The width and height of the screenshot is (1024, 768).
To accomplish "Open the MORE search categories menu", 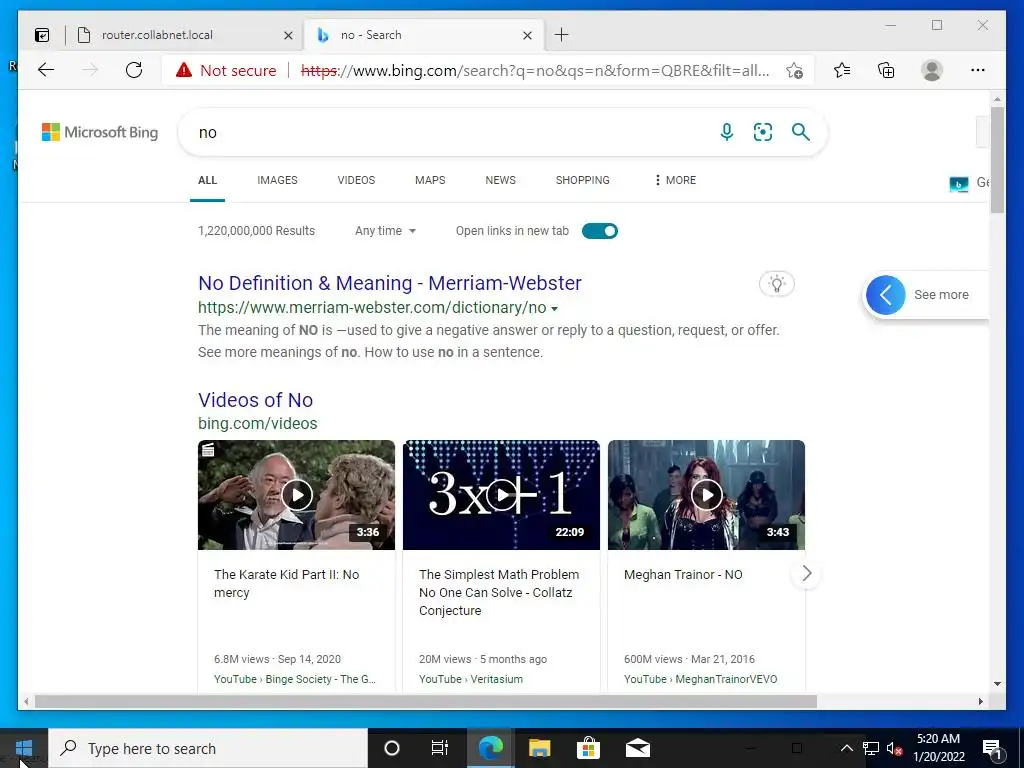I will 675,180.
